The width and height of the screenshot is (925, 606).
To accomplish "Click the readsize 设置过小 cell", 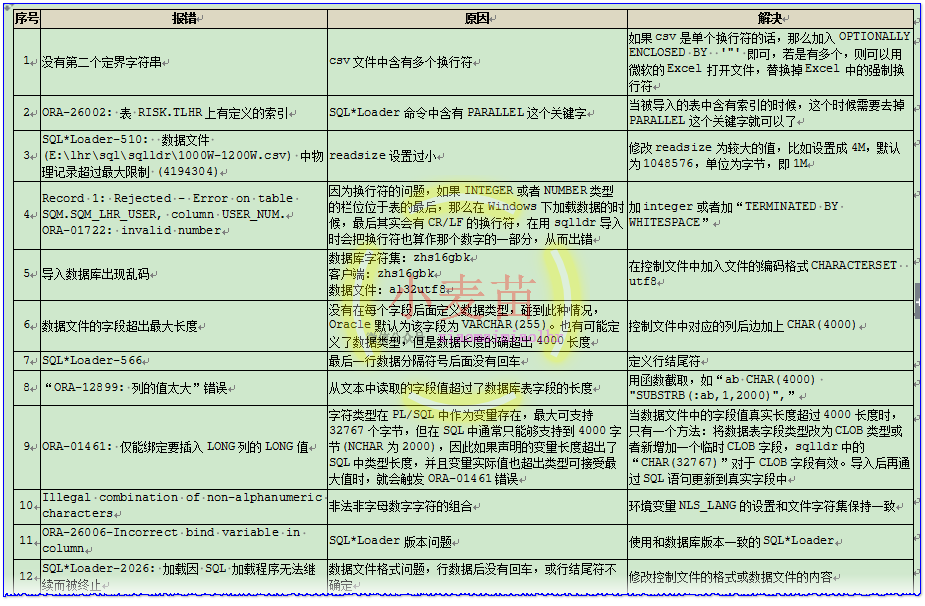I will 477,156.
